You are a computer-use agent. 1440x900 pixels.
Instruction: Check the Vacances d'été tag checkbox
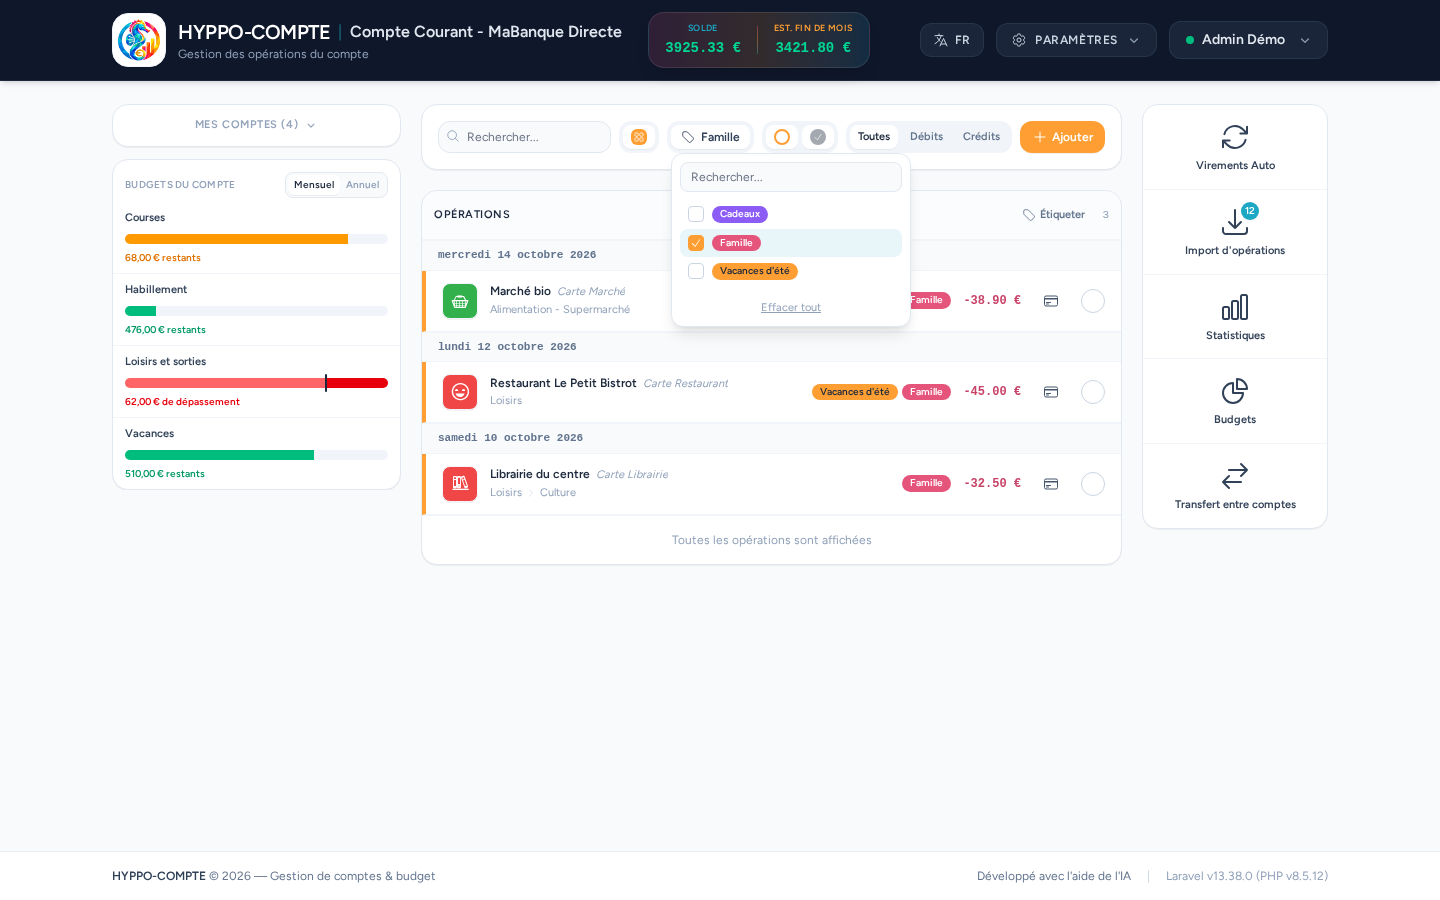coord(696,271)
